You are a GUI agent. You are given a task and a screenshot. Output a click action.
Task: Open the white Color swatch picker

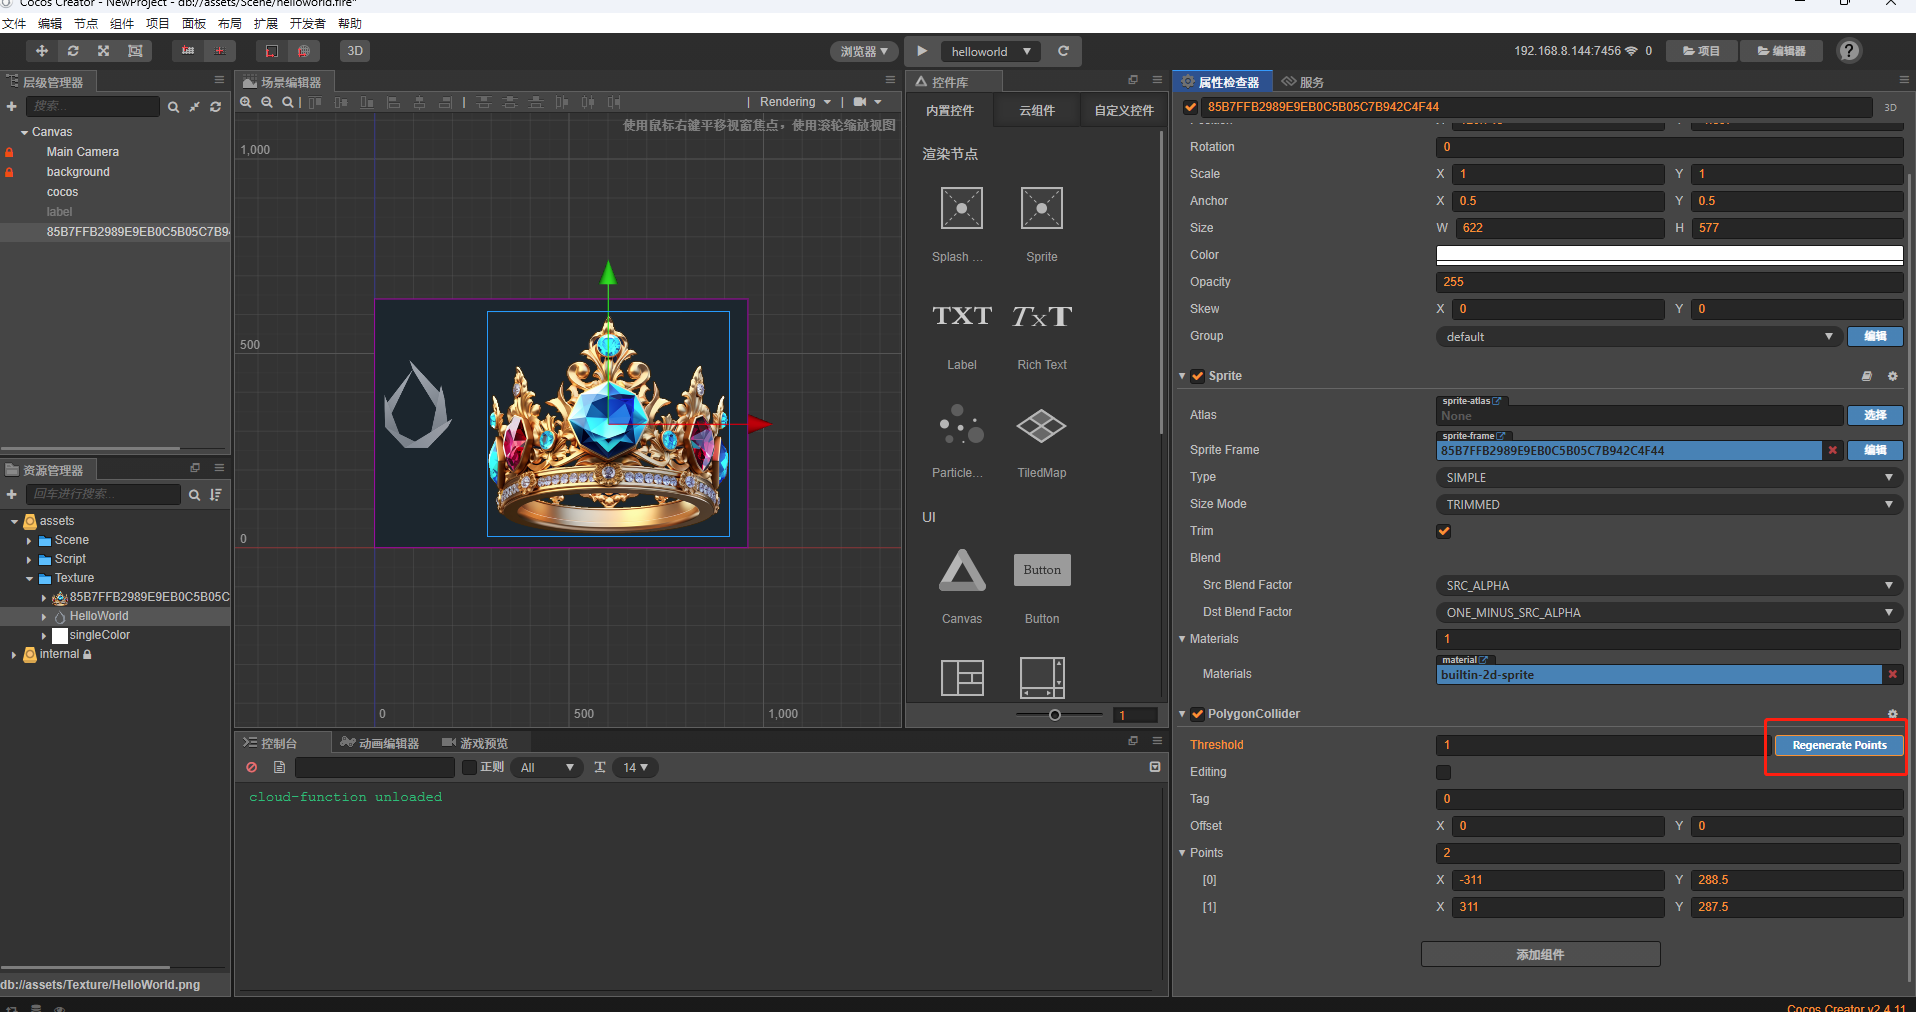1668,255
